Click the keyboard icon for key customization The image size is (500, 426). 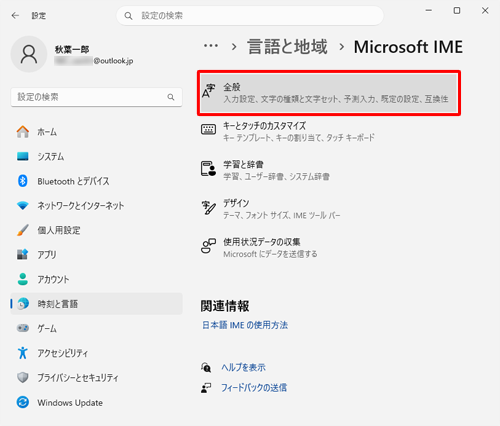(209, 129)
